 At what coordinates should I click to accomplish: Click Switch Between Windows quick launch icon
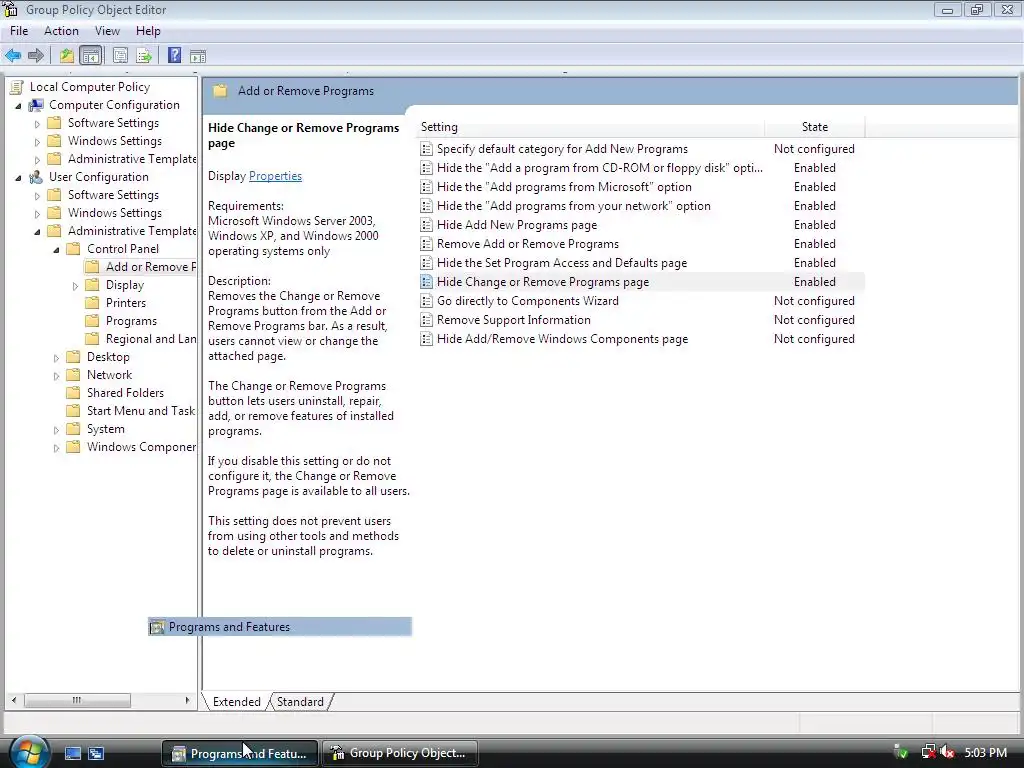[x=96, y=753]
